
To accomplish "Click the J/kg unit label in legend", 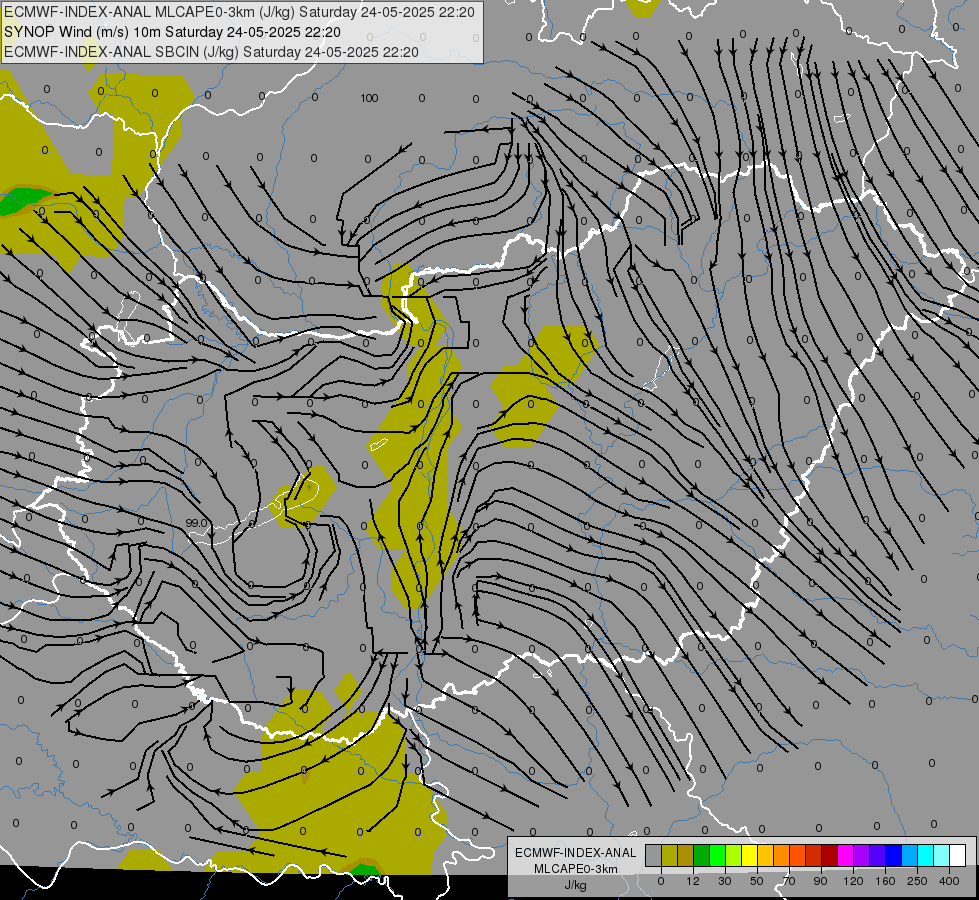I will [x=575, y=885].
